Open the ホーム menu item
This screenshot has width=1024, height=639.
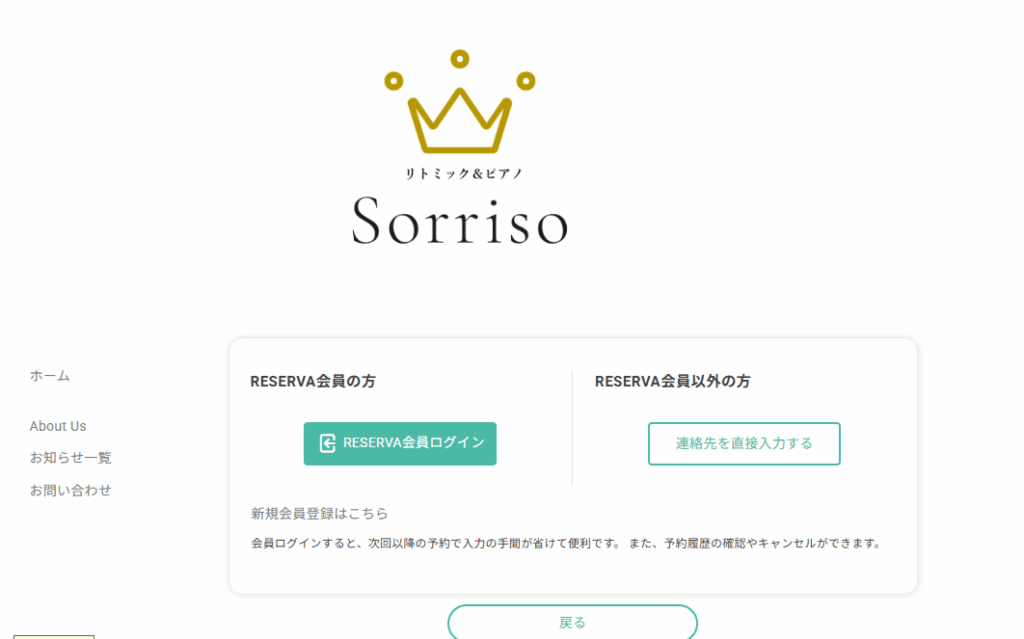(x=50, y=376)
